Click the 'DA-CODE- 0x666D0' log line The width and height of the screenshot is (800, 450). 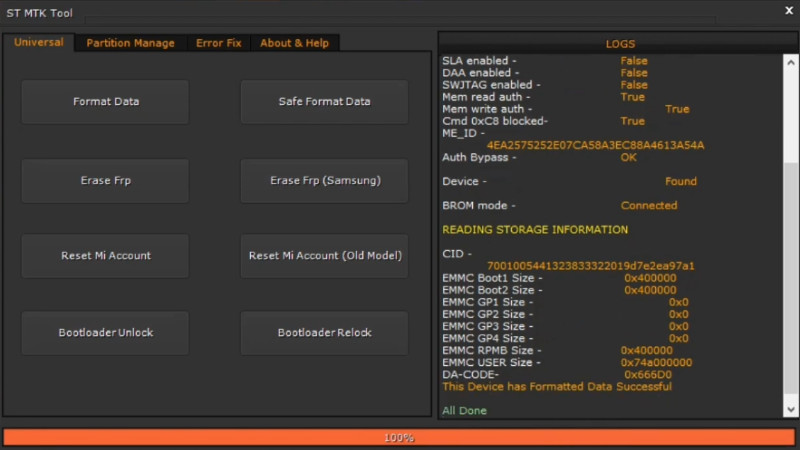[x=557, y=374]
